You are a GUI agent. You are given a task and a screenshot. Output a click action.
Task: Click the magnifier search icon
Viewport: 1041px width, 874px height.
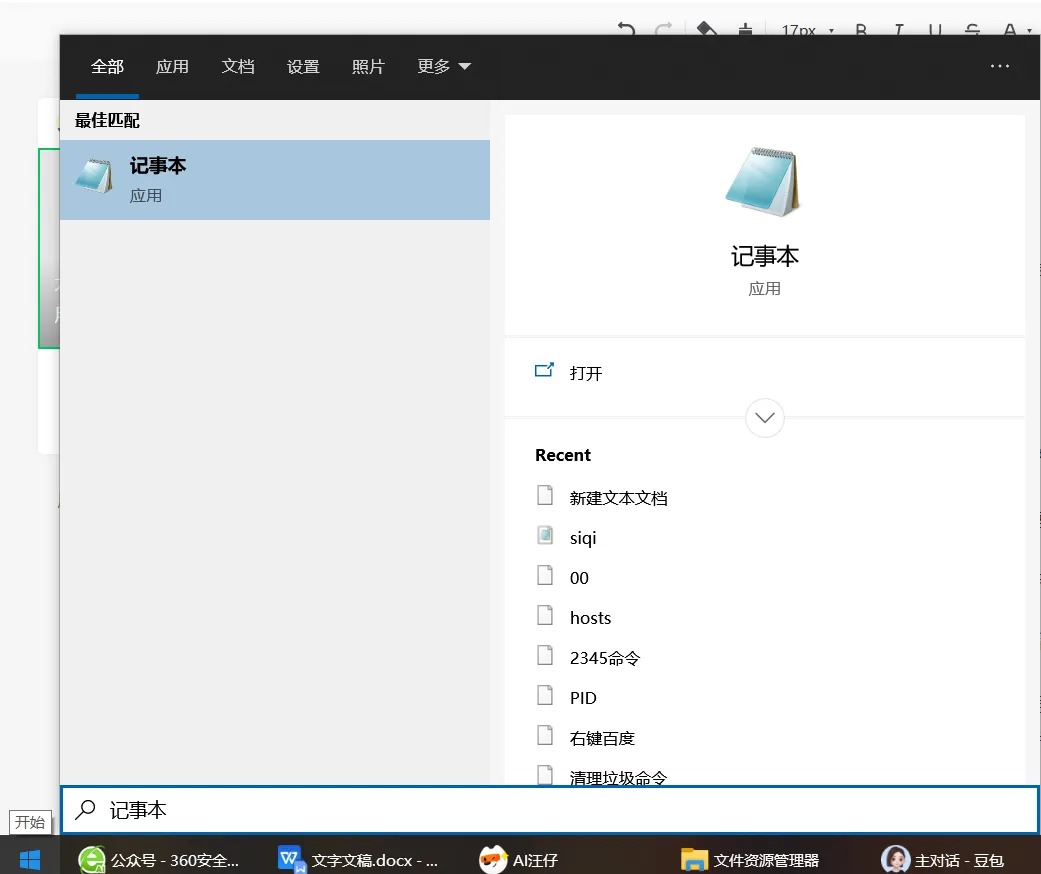pos(86,810)
